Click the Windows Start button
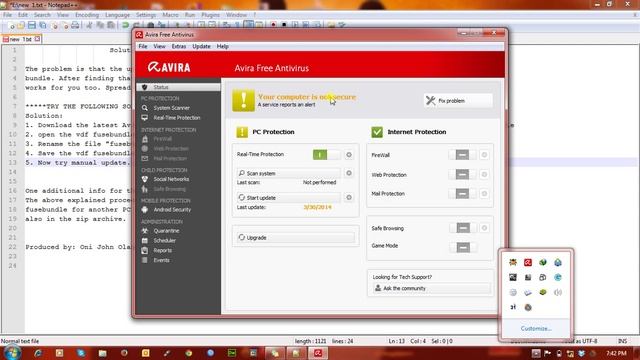This screenshot has width=640, height=360. 12,353
